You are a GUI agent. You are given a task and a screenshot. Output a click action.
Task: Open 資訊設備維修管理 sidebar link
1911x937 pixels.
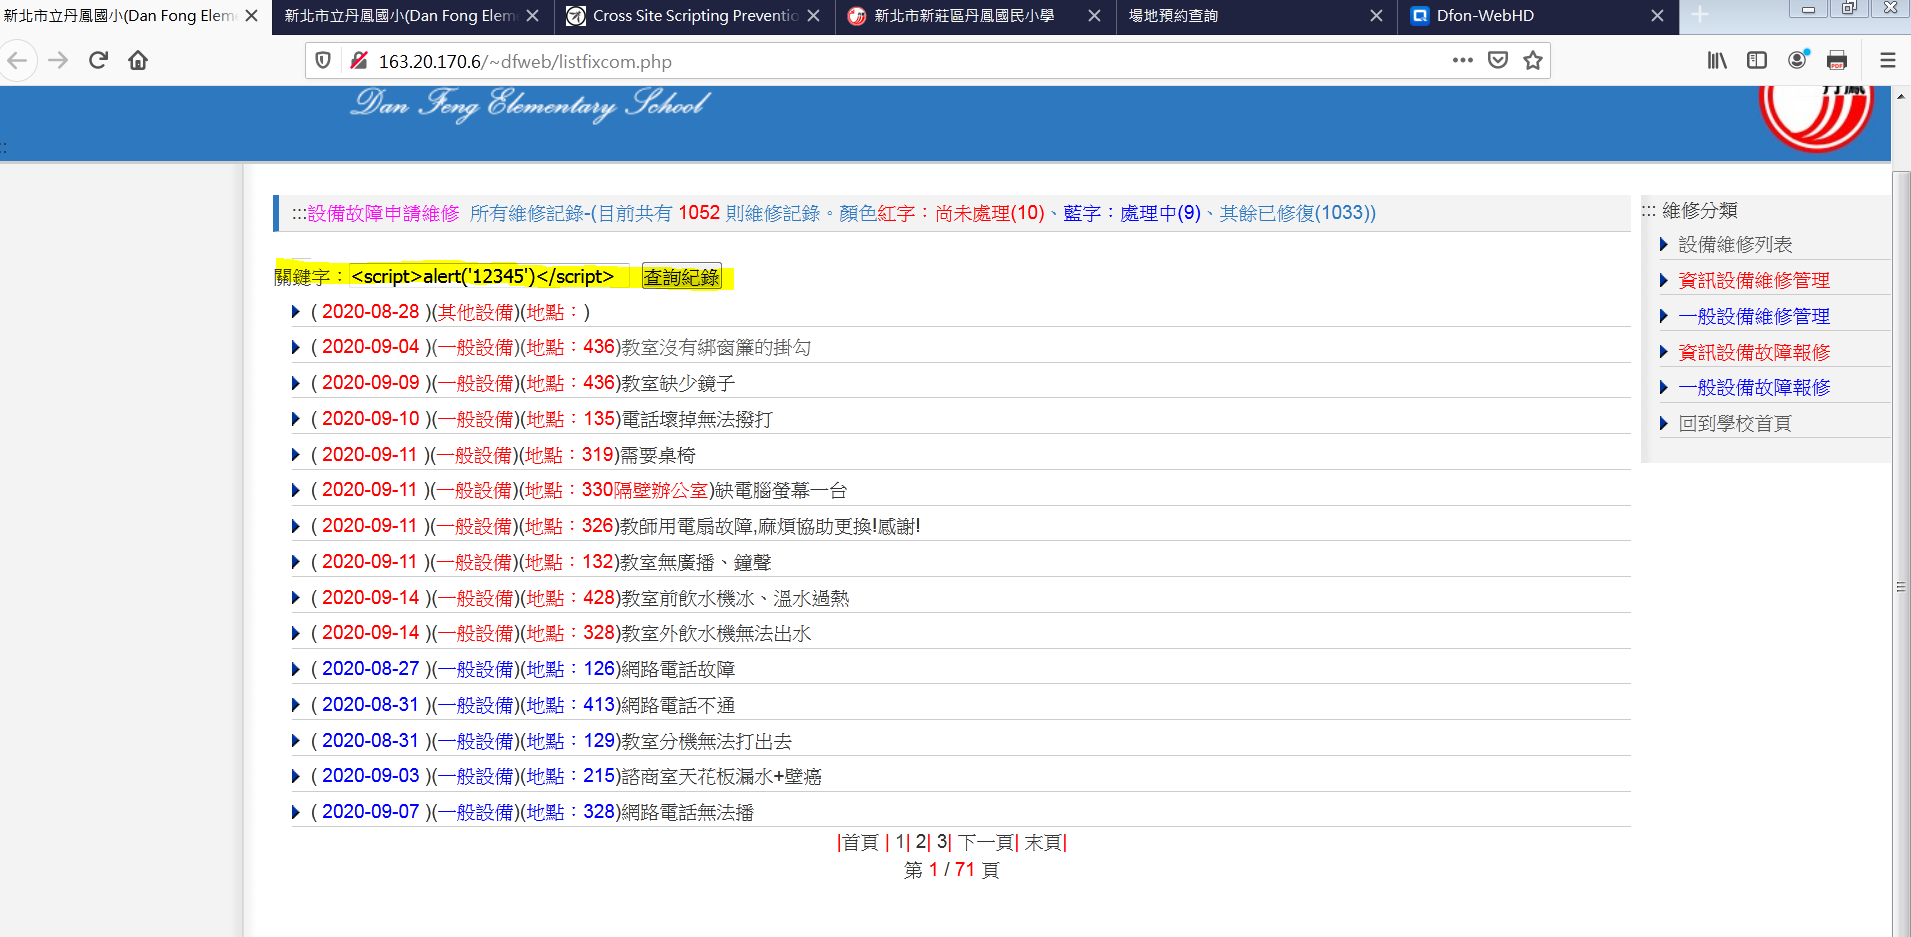click(x=1754, y=281)
